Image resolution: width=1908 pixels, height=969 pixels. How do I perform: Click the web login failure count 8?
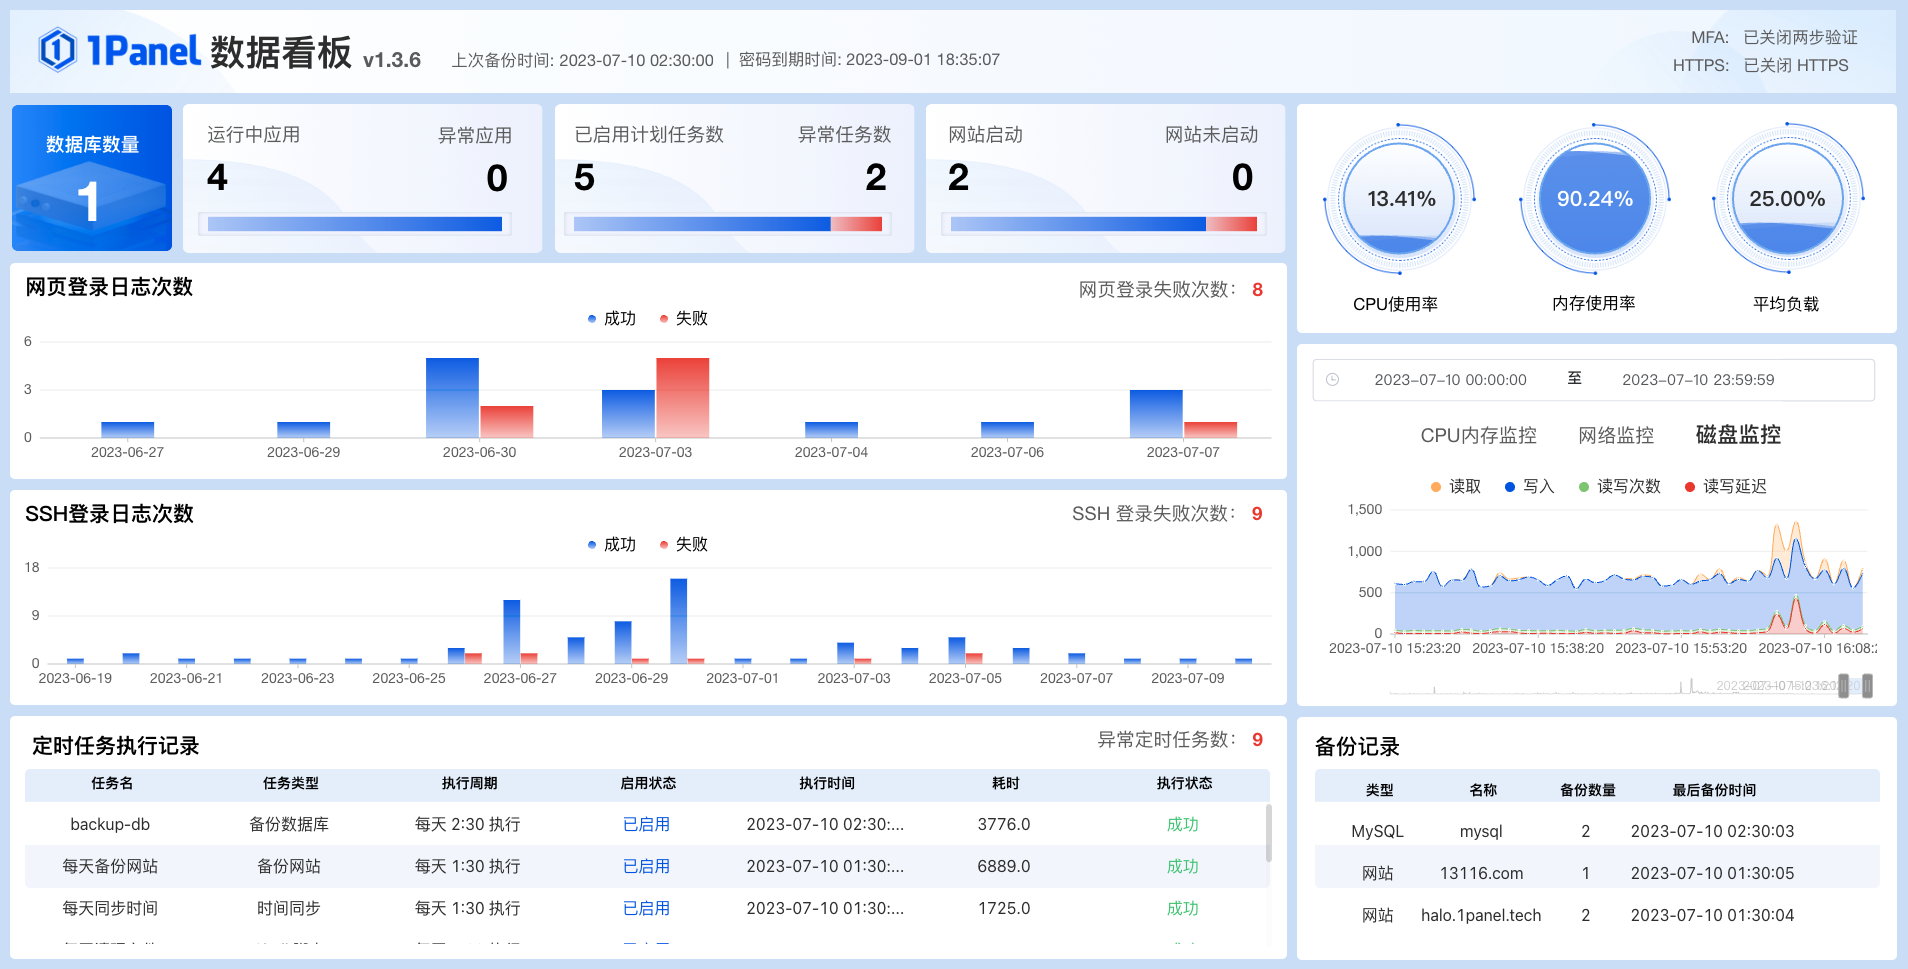tap(1257, 289)
